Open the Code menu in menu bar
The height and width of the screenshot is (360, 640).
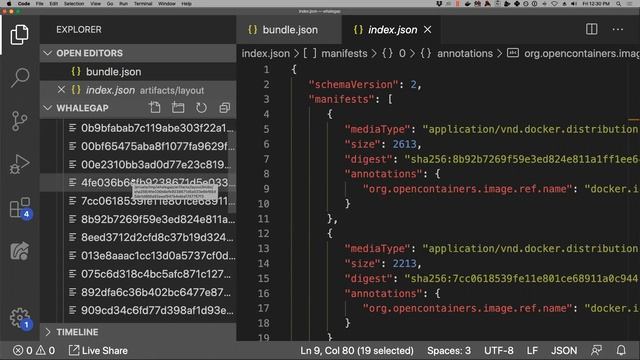tap(24, 4)
